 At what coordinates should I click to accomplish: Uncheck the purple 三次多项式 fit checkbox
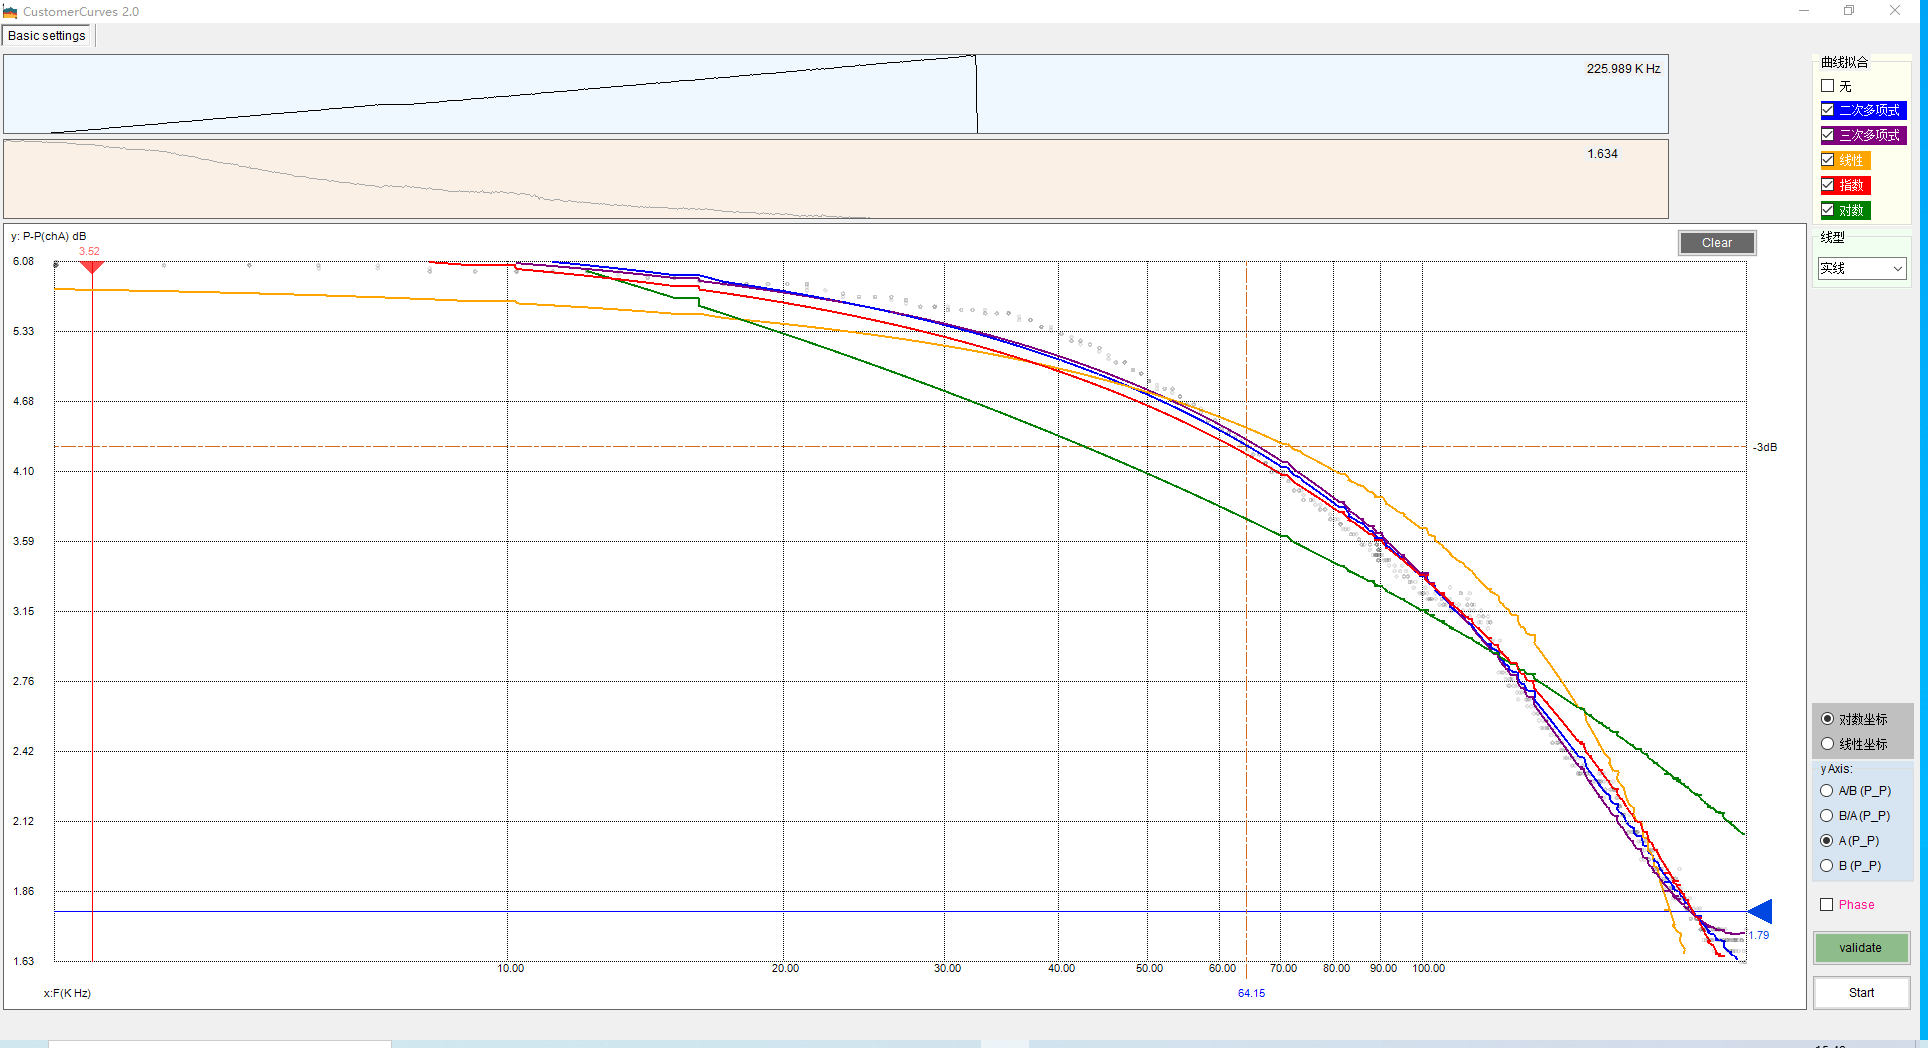[x=1828, y=135]
